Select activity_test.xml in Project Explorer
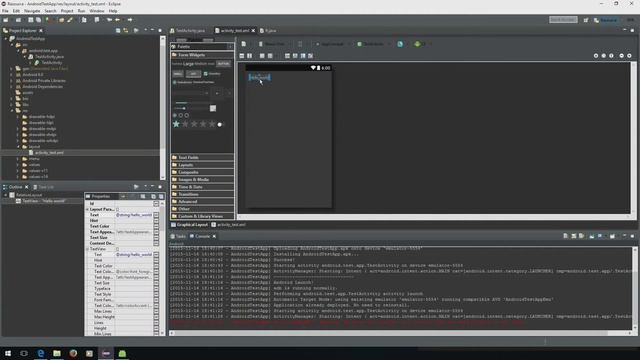The height and width of the screenshot is (360, 640). tap(49, 153)
